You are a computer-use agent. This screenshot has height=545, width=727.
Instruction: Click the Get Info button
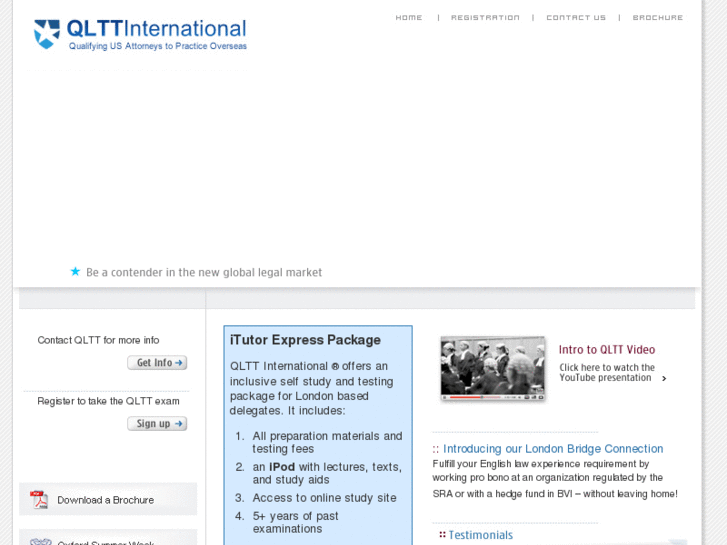157,363
